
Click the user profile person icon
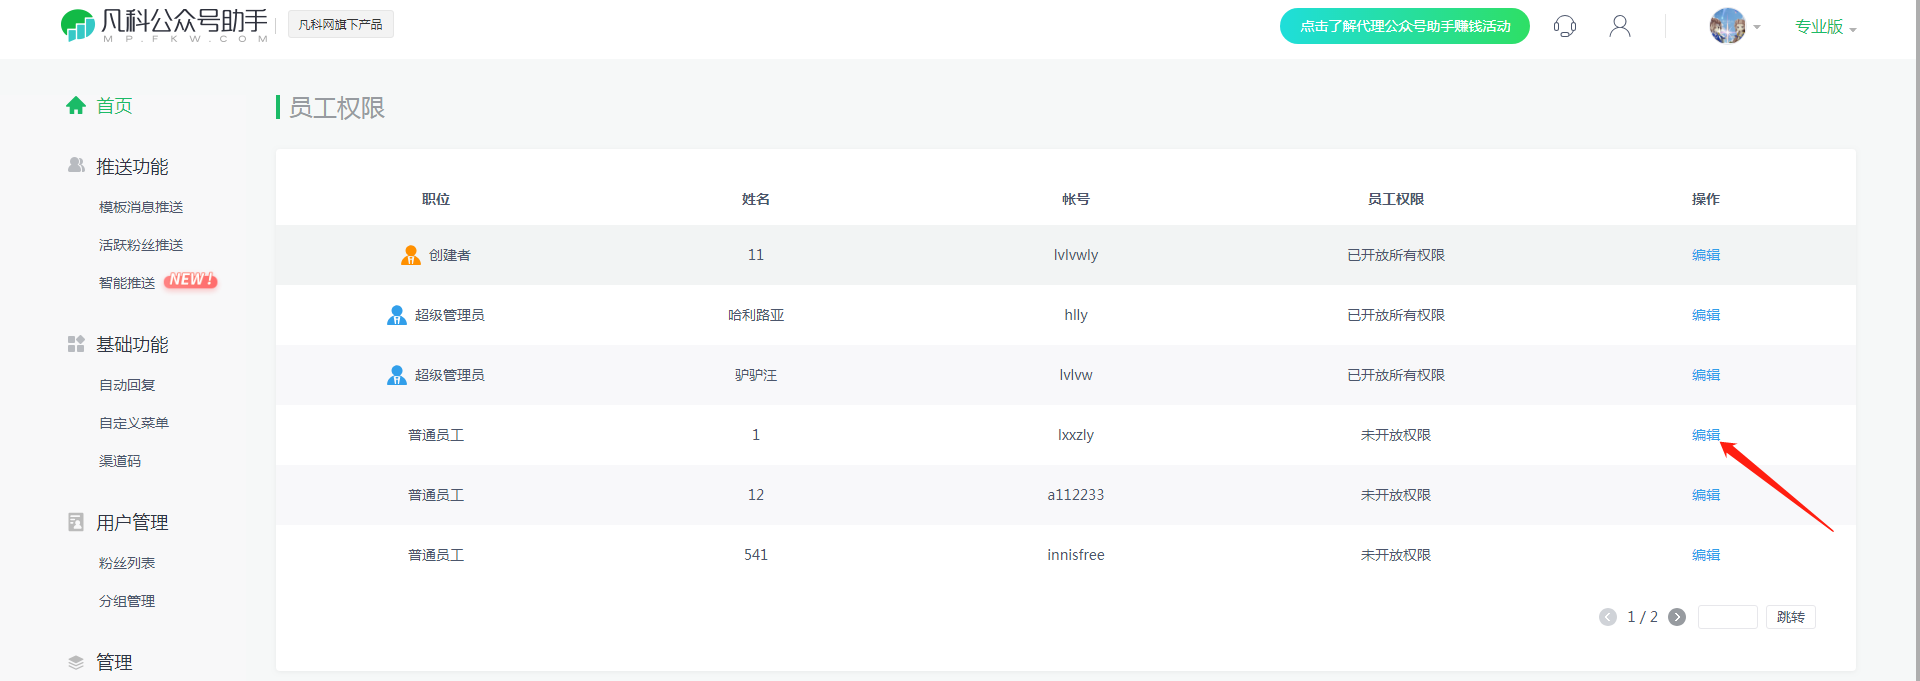1620,26
